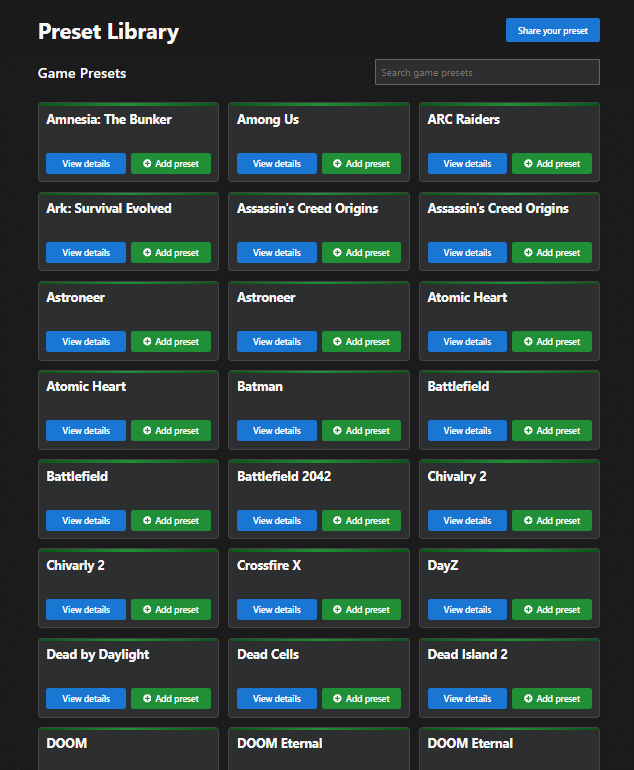Click the Dead Island 2 card title
634x770 pixels.
tap(468, 654)
